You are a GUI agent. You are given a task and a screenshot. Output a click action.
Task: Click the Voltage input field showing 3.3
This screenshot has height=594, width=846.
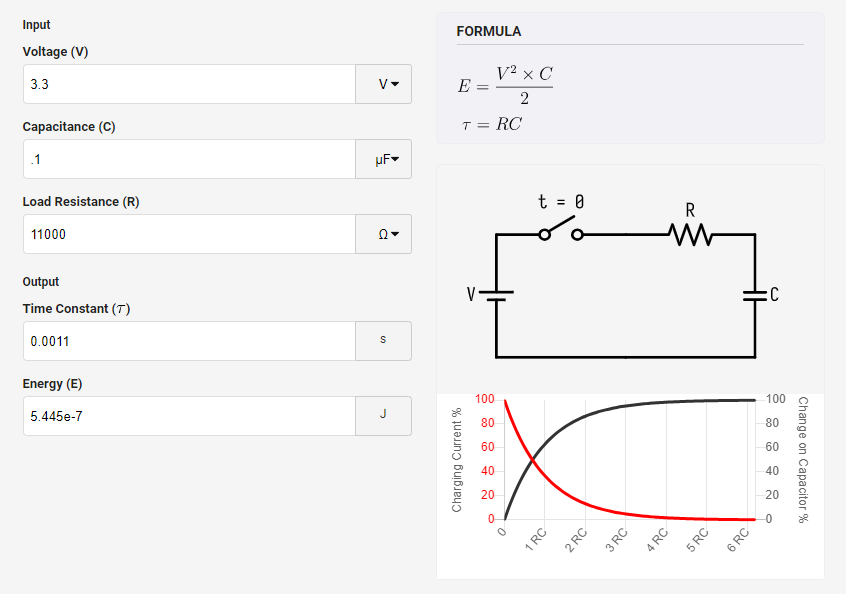click(x=189, y=84)
